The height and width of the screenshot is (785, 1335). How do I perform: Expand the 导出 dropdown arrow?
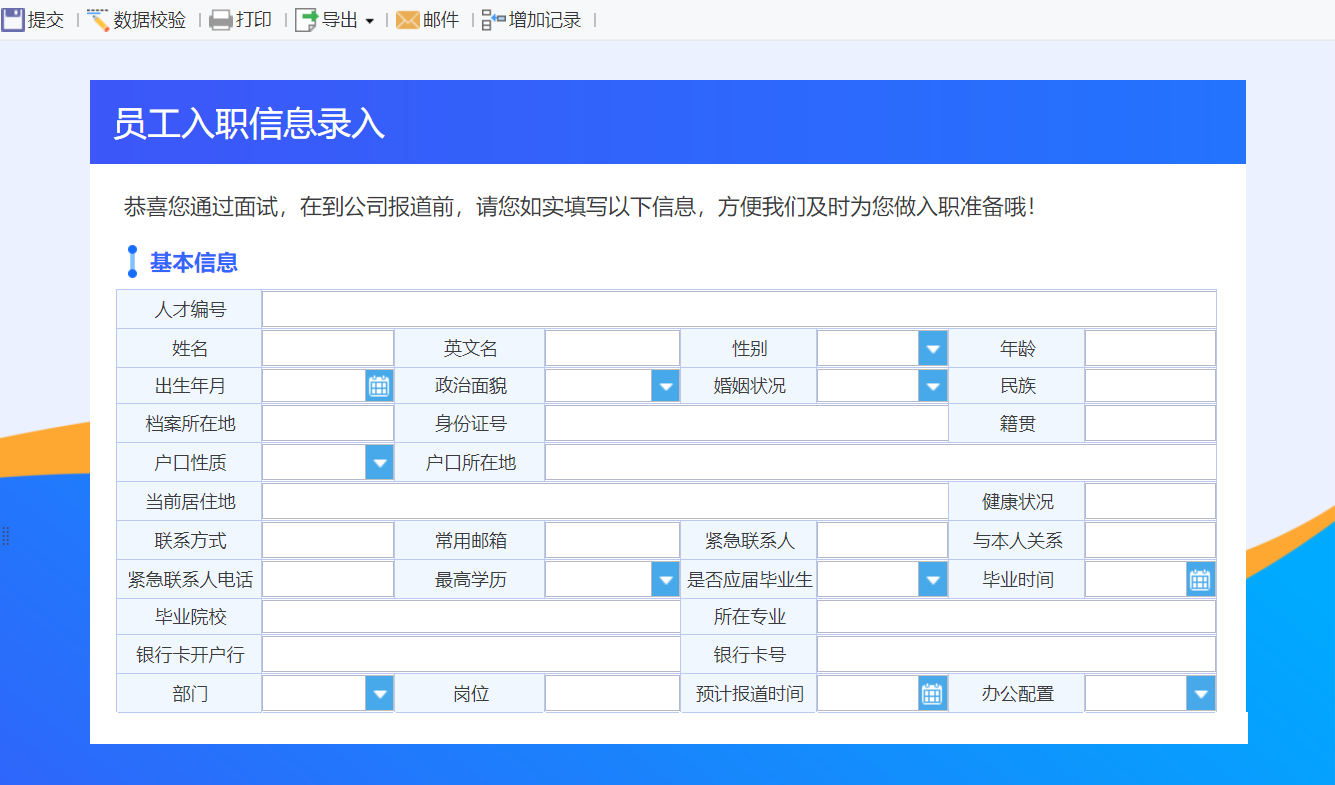[369, 21]
